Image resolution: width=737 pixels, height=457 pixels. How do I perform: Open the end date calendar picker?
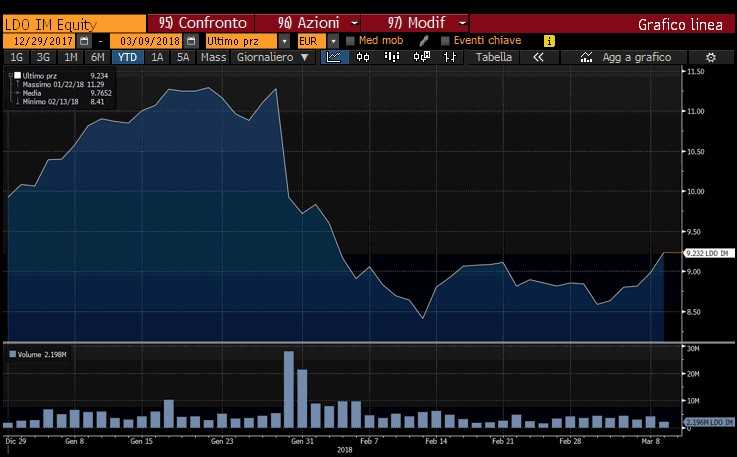click(191, 41)
